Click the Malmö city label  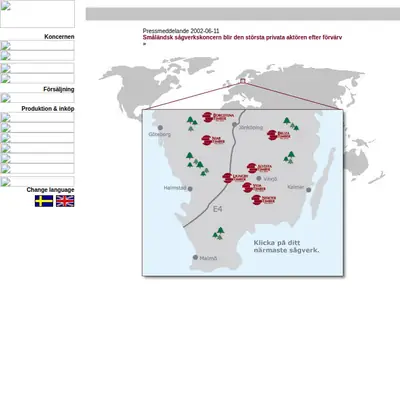pyautogui.click(x=208, y=258)
